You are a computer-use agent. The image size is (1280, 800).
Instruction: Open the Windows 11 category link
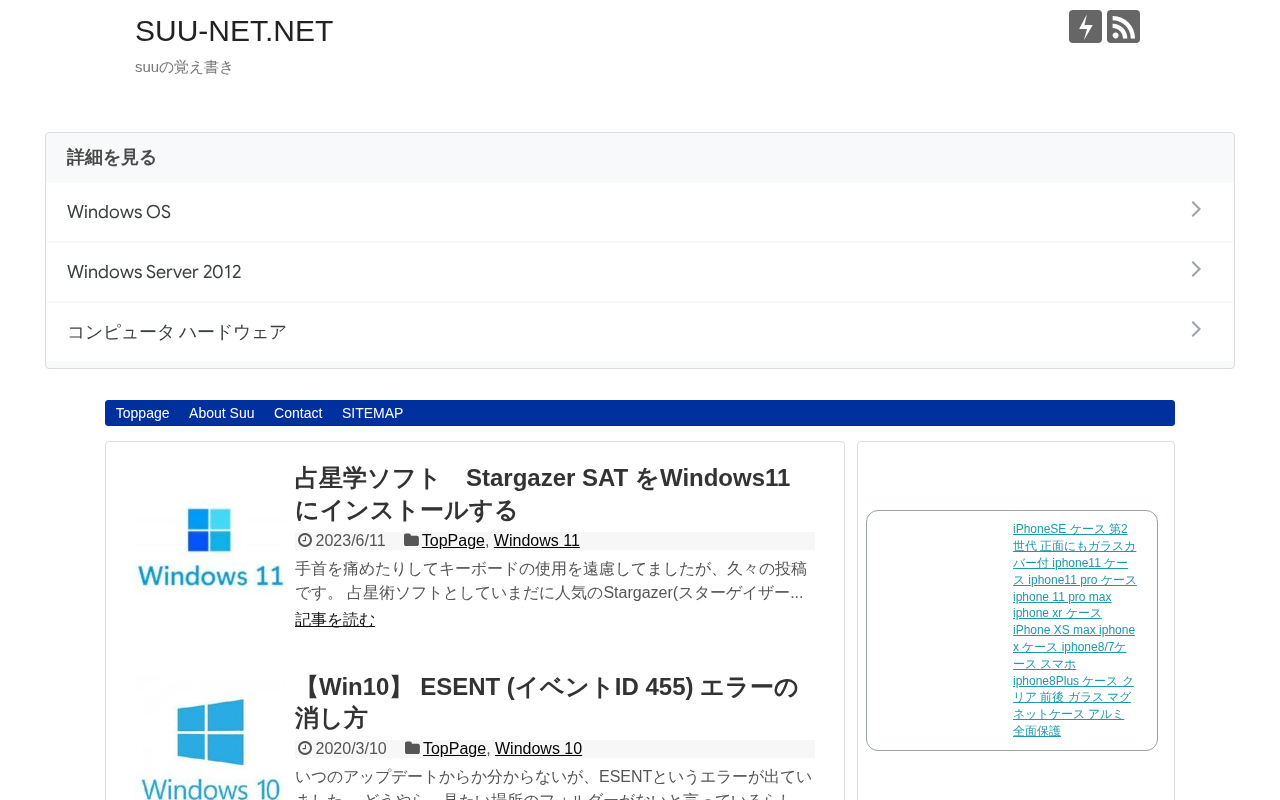[x=537, y=541]
